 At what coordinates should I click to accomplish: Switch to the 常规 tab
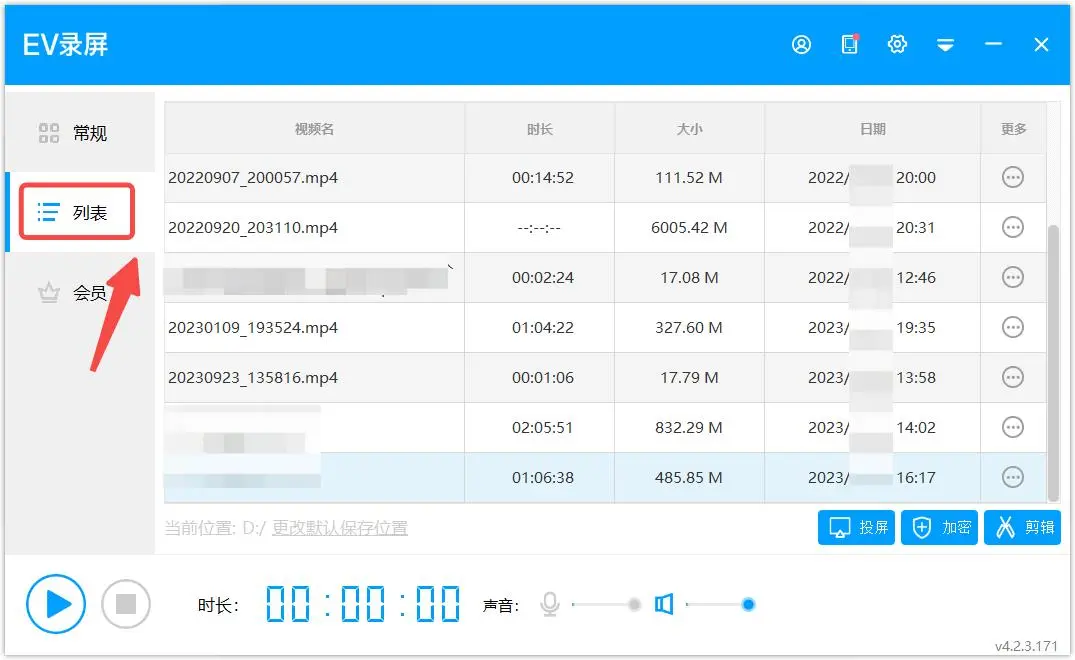[x=80, y=133]
